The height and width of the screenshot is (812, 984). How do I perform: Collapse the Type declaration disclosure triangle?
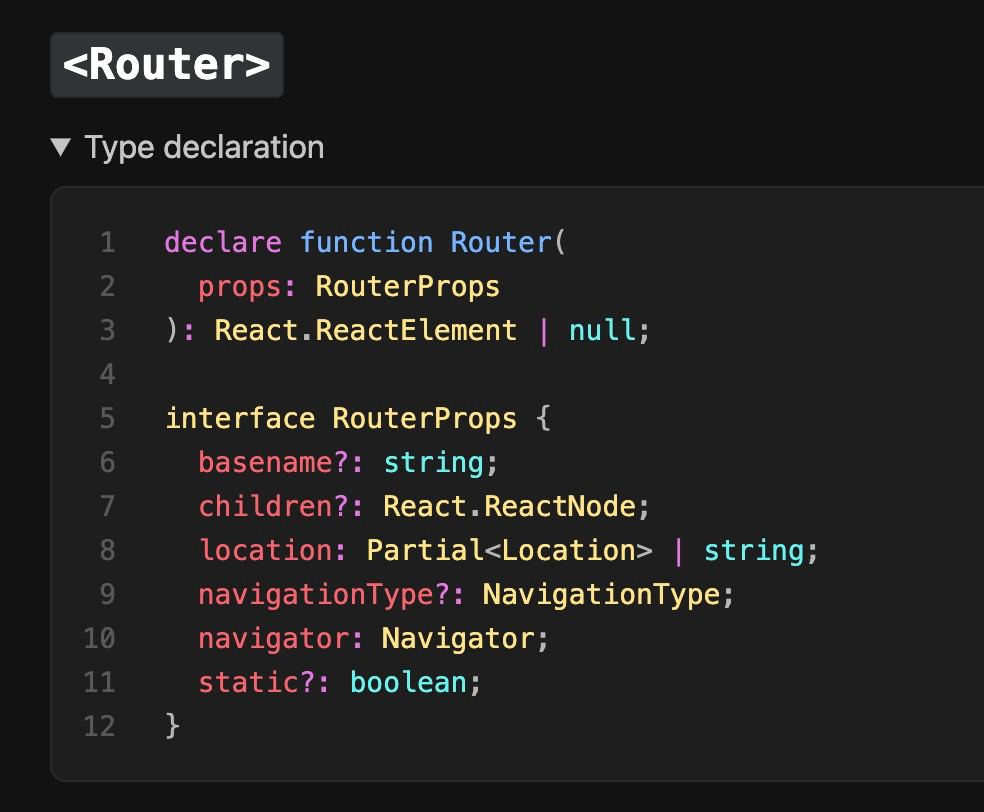[61, 147]
